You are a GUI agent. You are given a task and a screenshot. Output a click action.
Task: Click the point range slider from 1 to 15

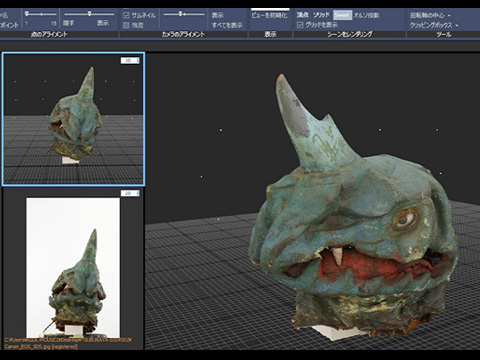click(x=41, y=14)
